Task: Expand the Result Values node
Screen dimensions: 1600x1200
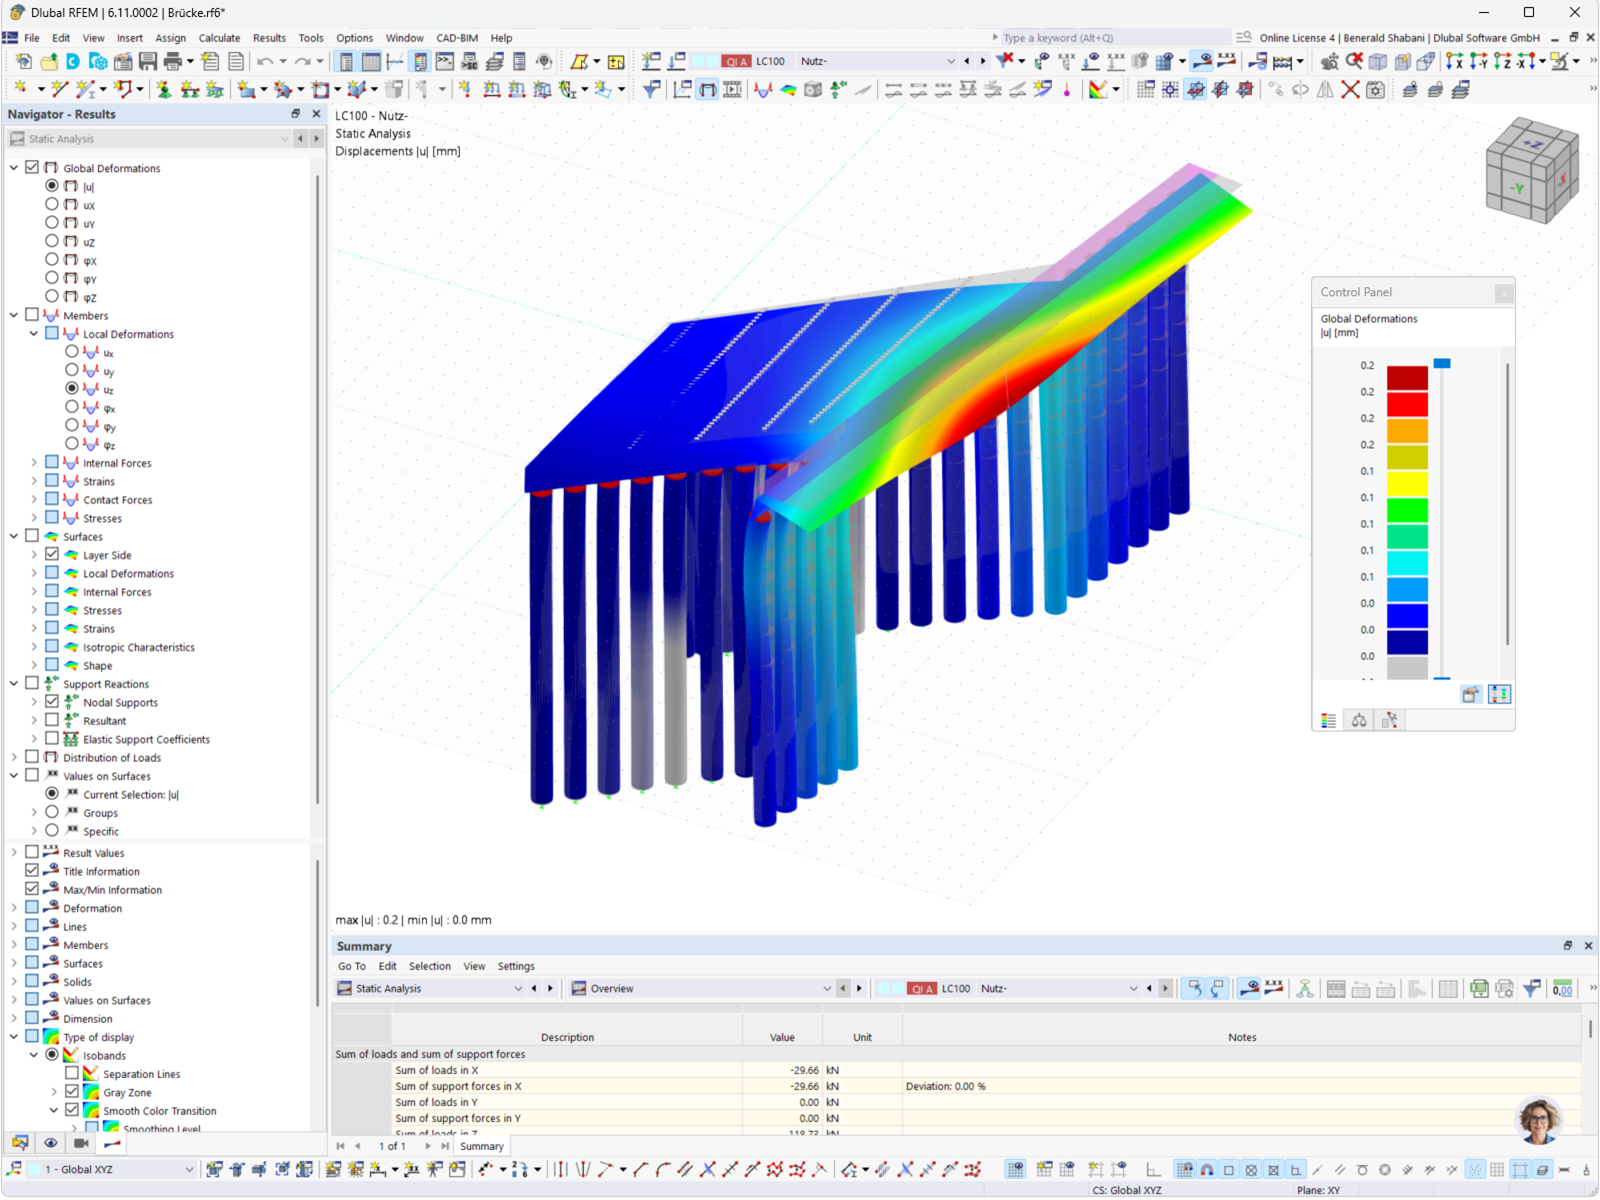Action: [14, 853]
